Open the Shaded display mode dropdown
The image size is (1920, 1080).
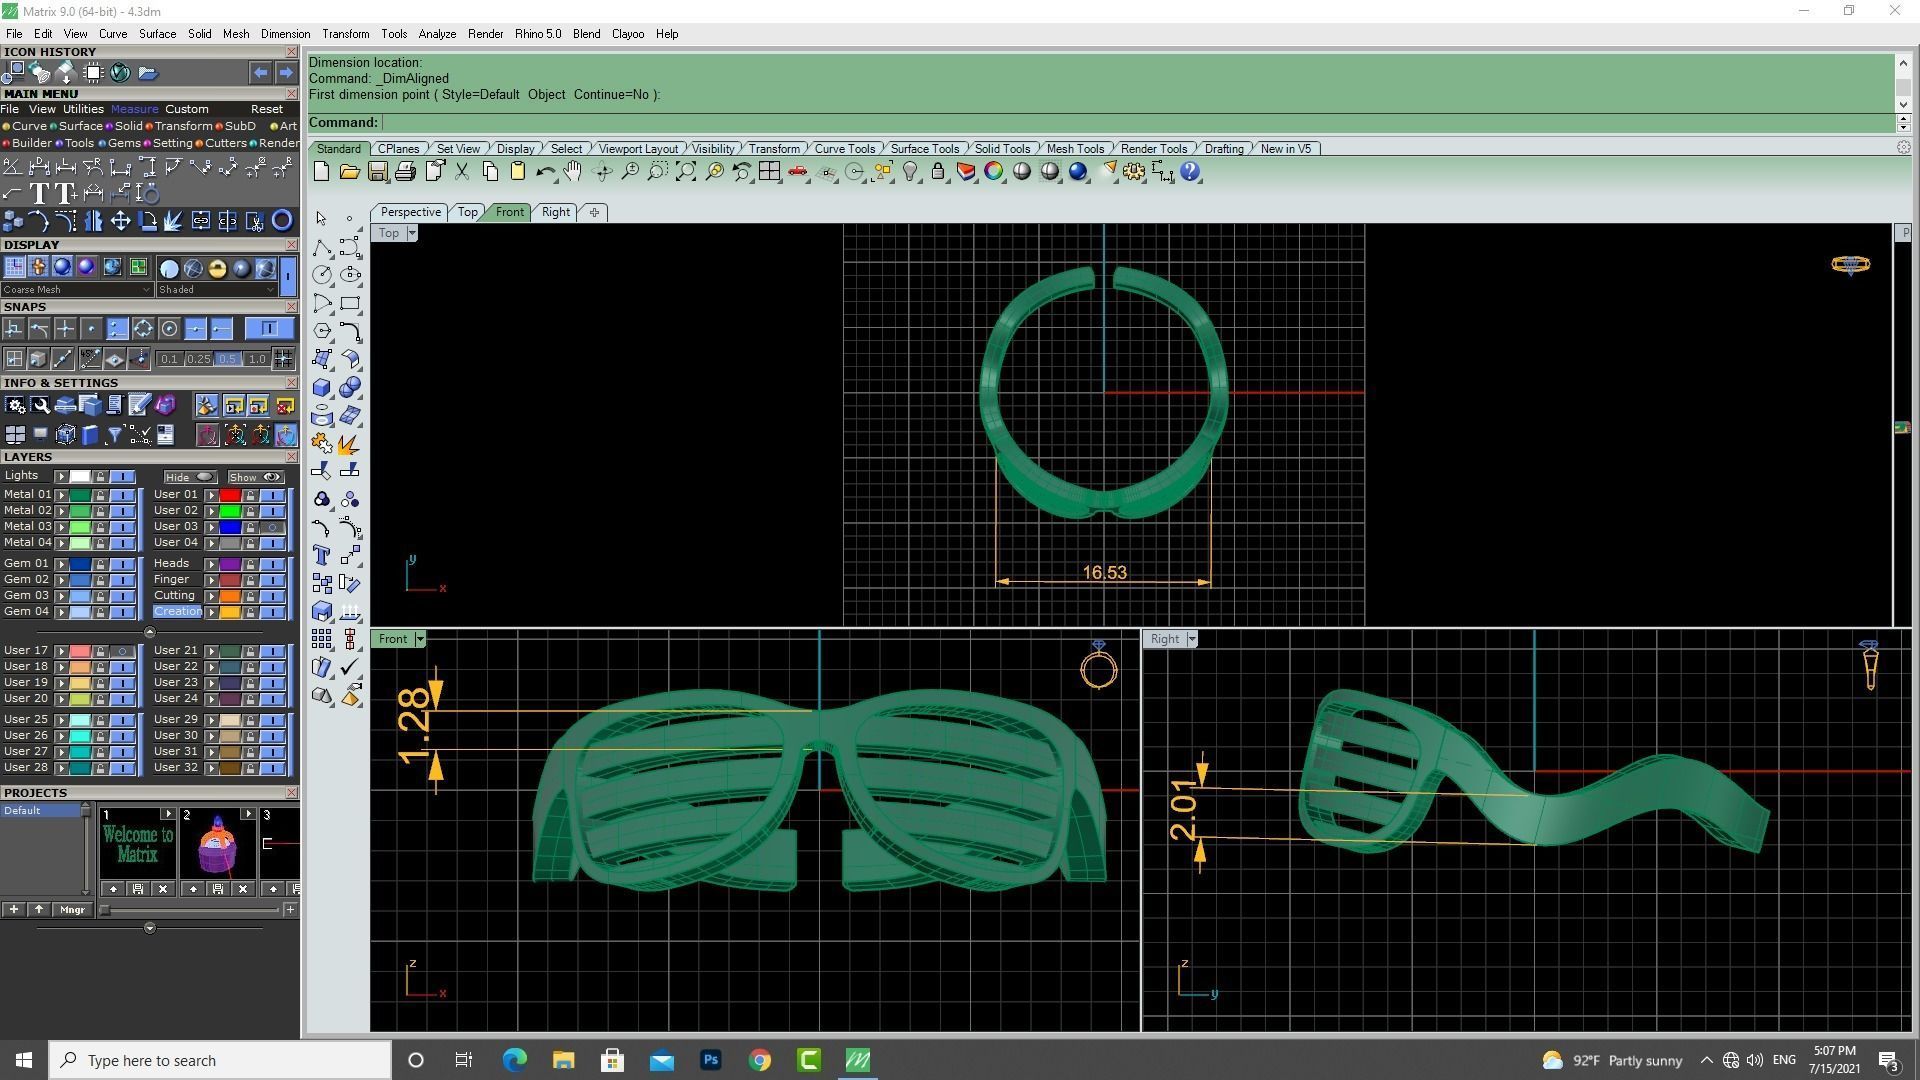(216, 290)
